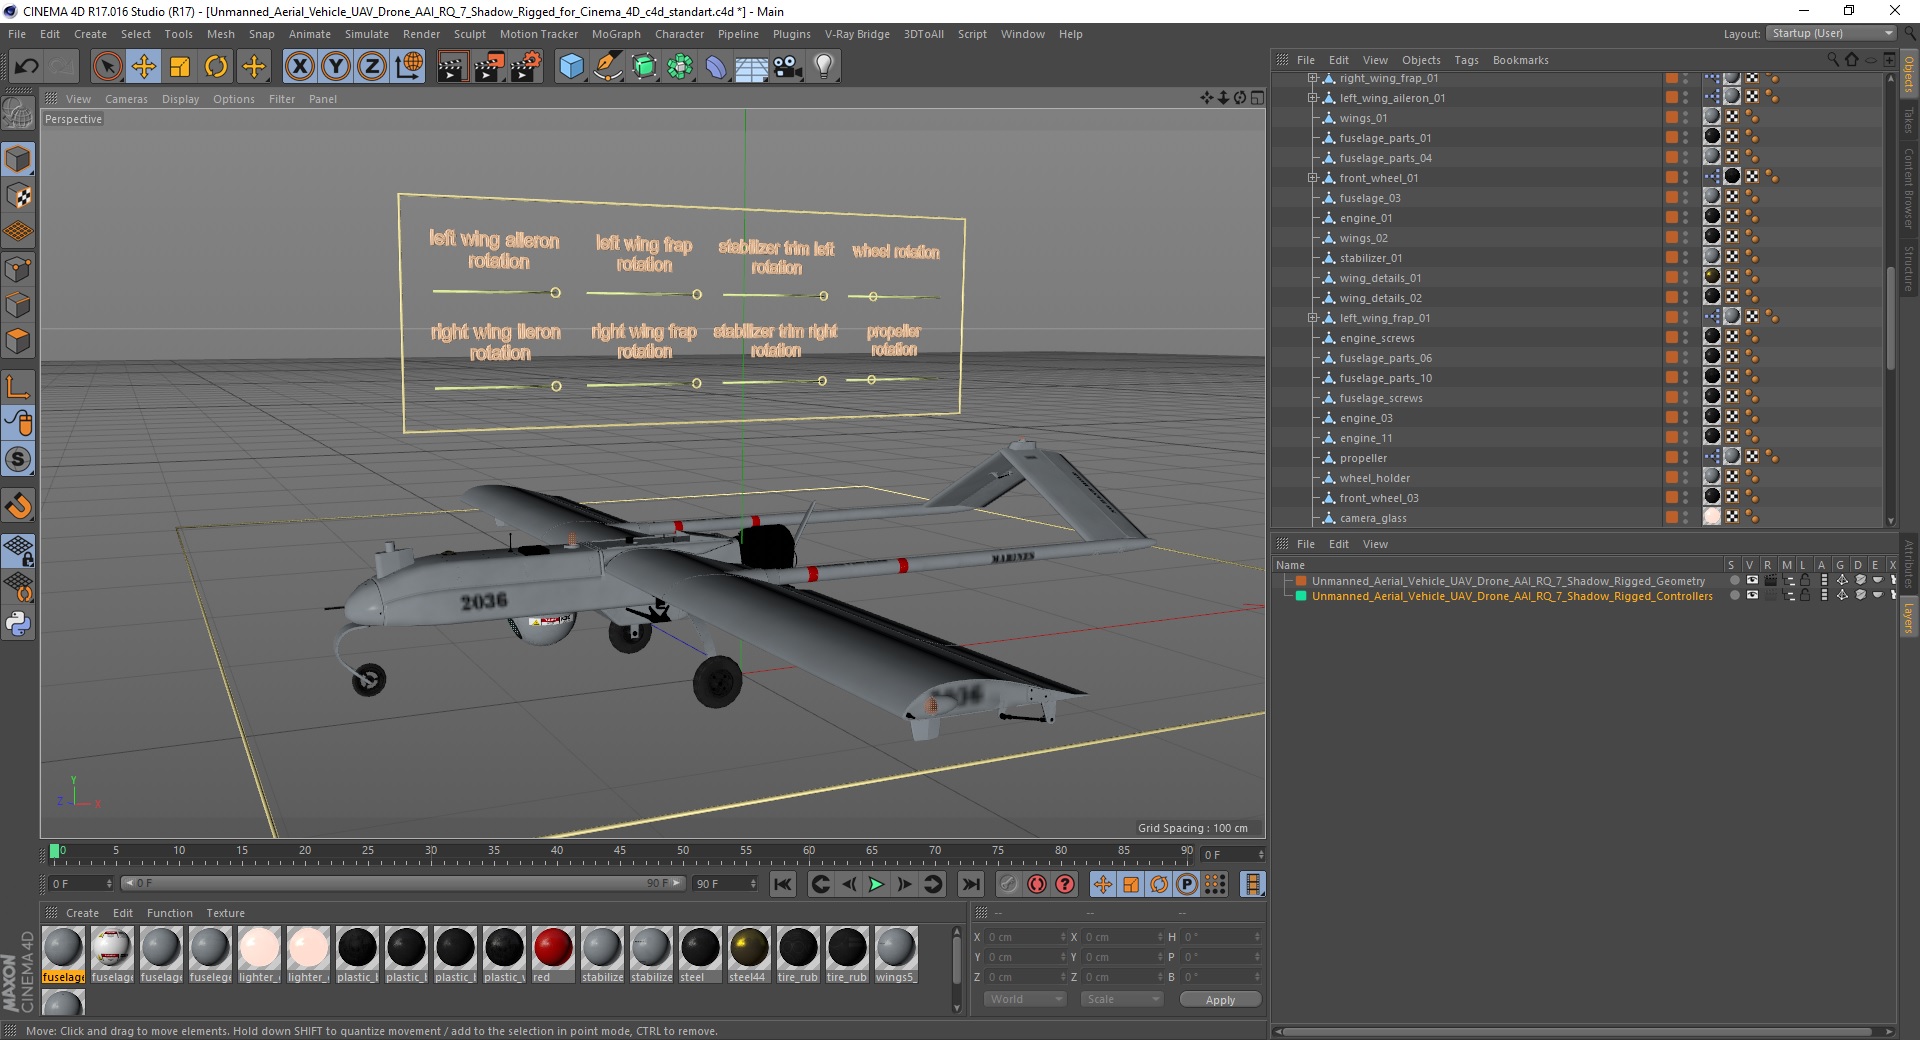Expand right_wing_frap_01 tree item
This screenshot has height=1040, width=1920.
pyautogui.click(x=1312, y=78)
